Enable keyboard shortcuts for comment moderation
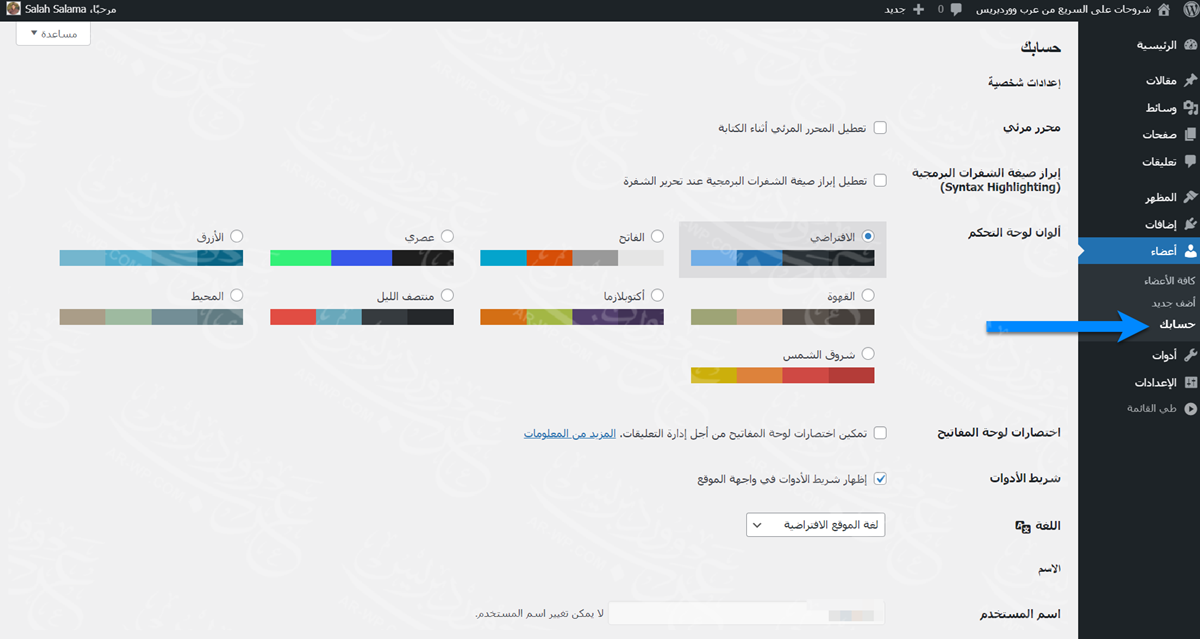This screenshot has width=1200, height=639. click(881, 433)
